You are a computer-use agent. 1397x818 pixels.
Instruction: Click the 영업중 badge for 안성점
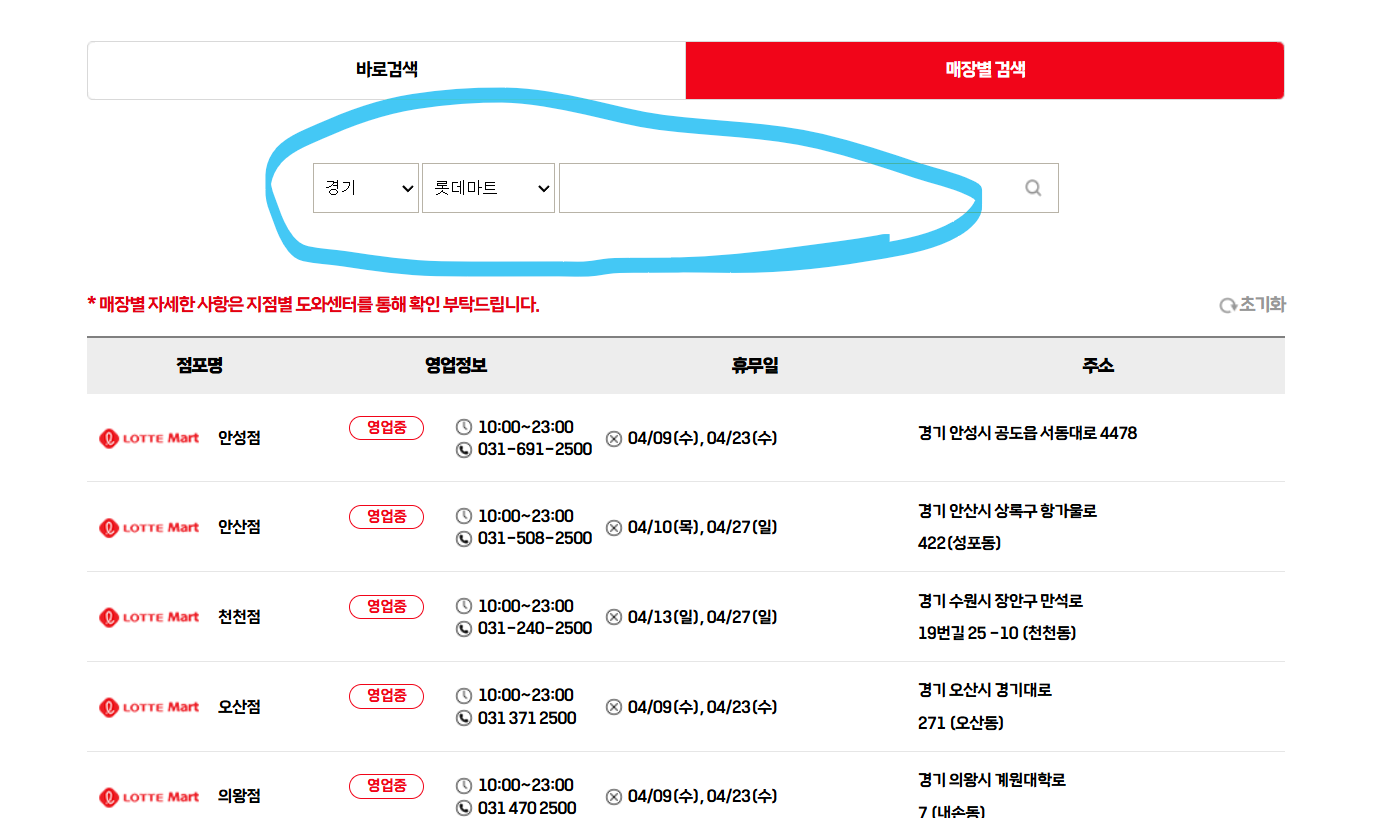pyautogui.click(x=386, y=428)
